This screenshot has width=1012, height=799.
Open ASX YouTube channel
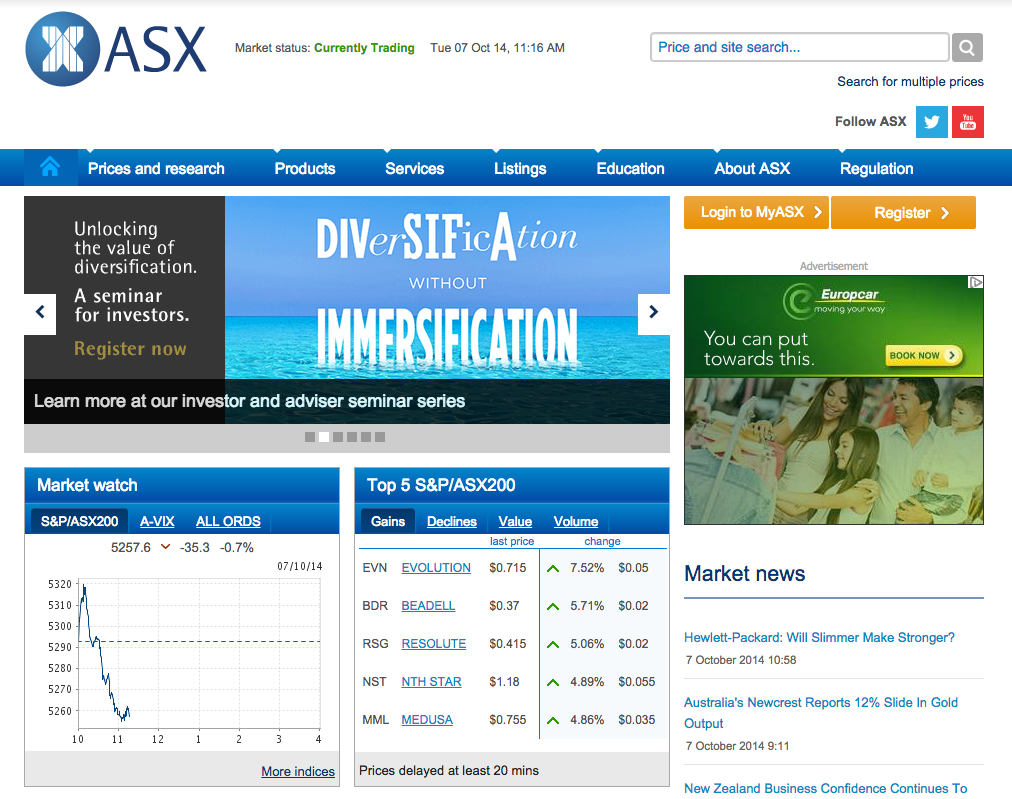pyautogui.click(x=967, y=122)
